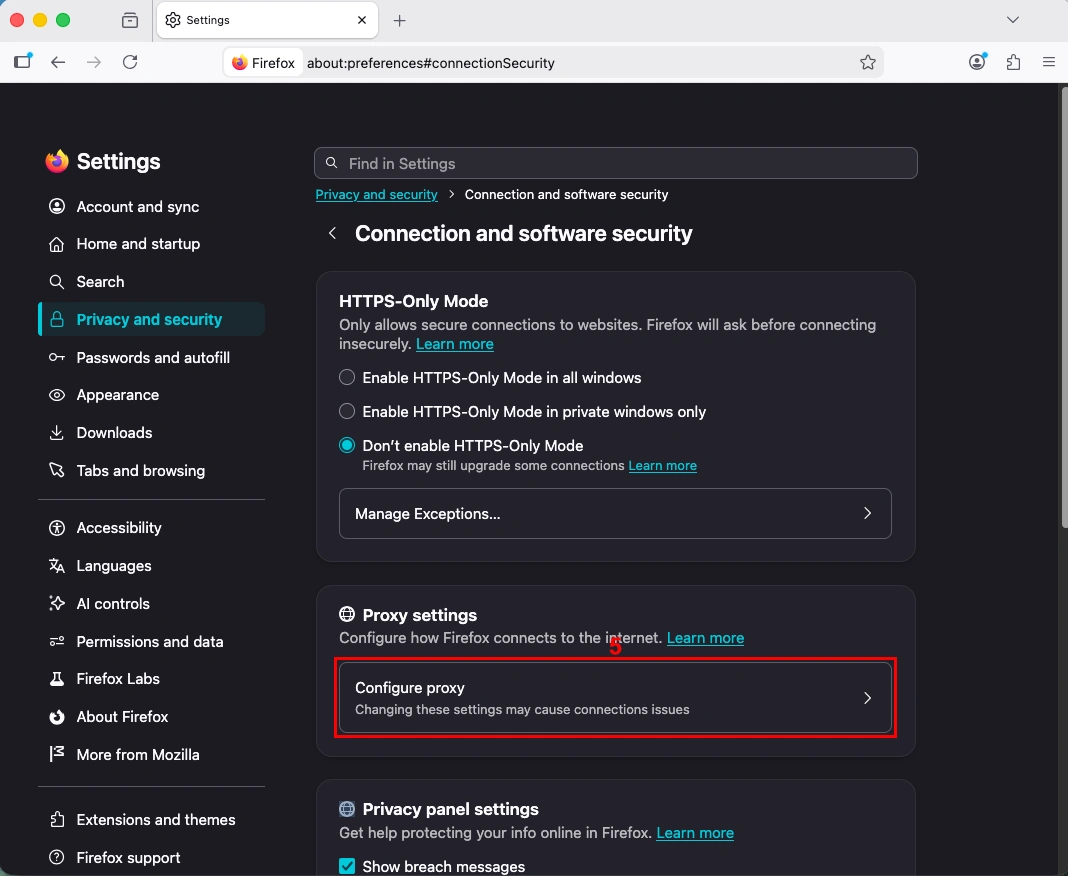This screenshot has width=1068, height=876.
Task: Open Tabs and browsing settings
Action: coord(151,471)
